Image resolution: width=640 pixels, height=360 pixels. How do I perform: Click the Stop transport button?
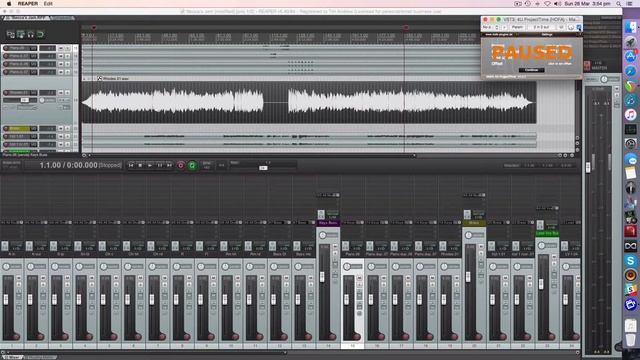tap(140, 165)
